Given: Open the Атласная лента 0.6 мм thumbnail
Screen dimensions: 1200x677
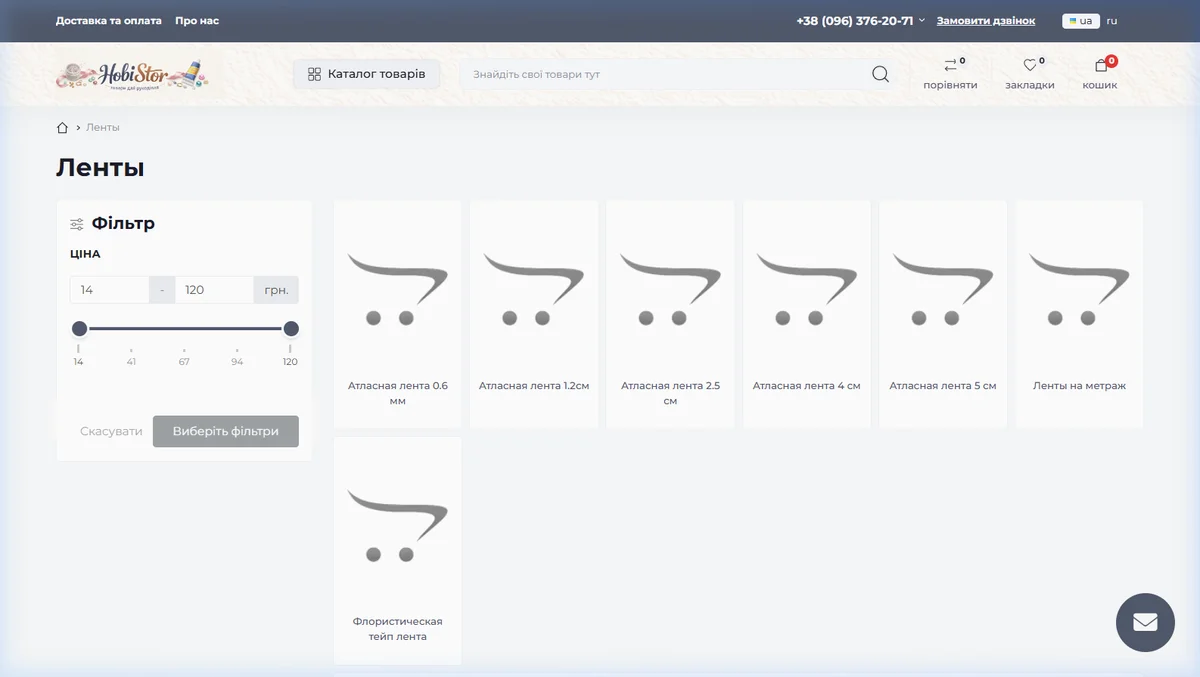Looking at the screenshot, I should [398, 288].
